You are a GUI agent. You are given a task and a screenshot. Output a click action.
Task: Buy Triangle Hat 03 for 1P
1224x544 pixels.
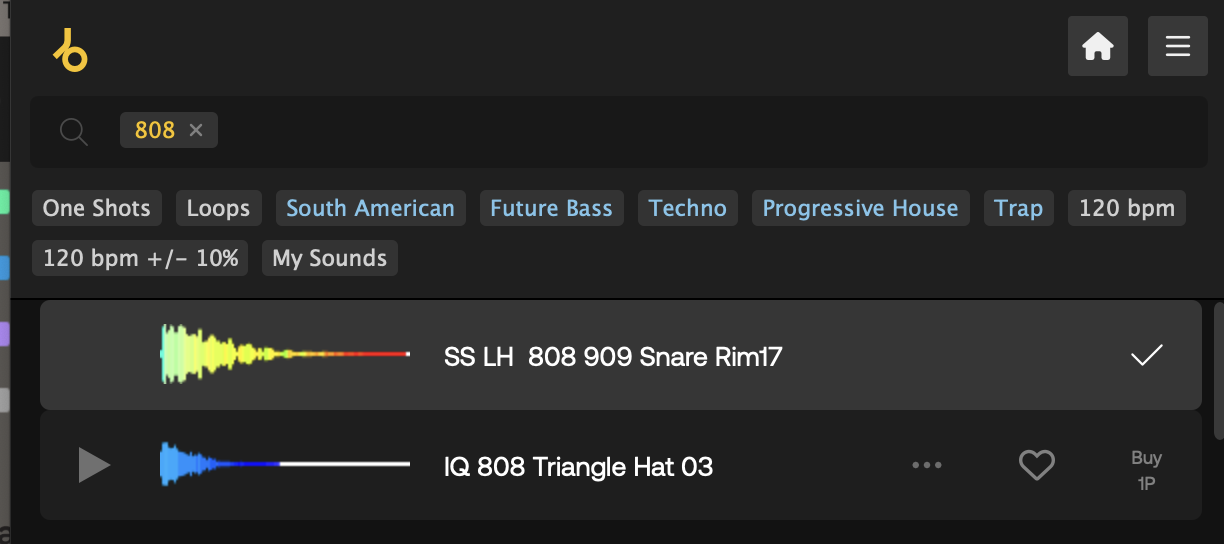pos(1146,470)
